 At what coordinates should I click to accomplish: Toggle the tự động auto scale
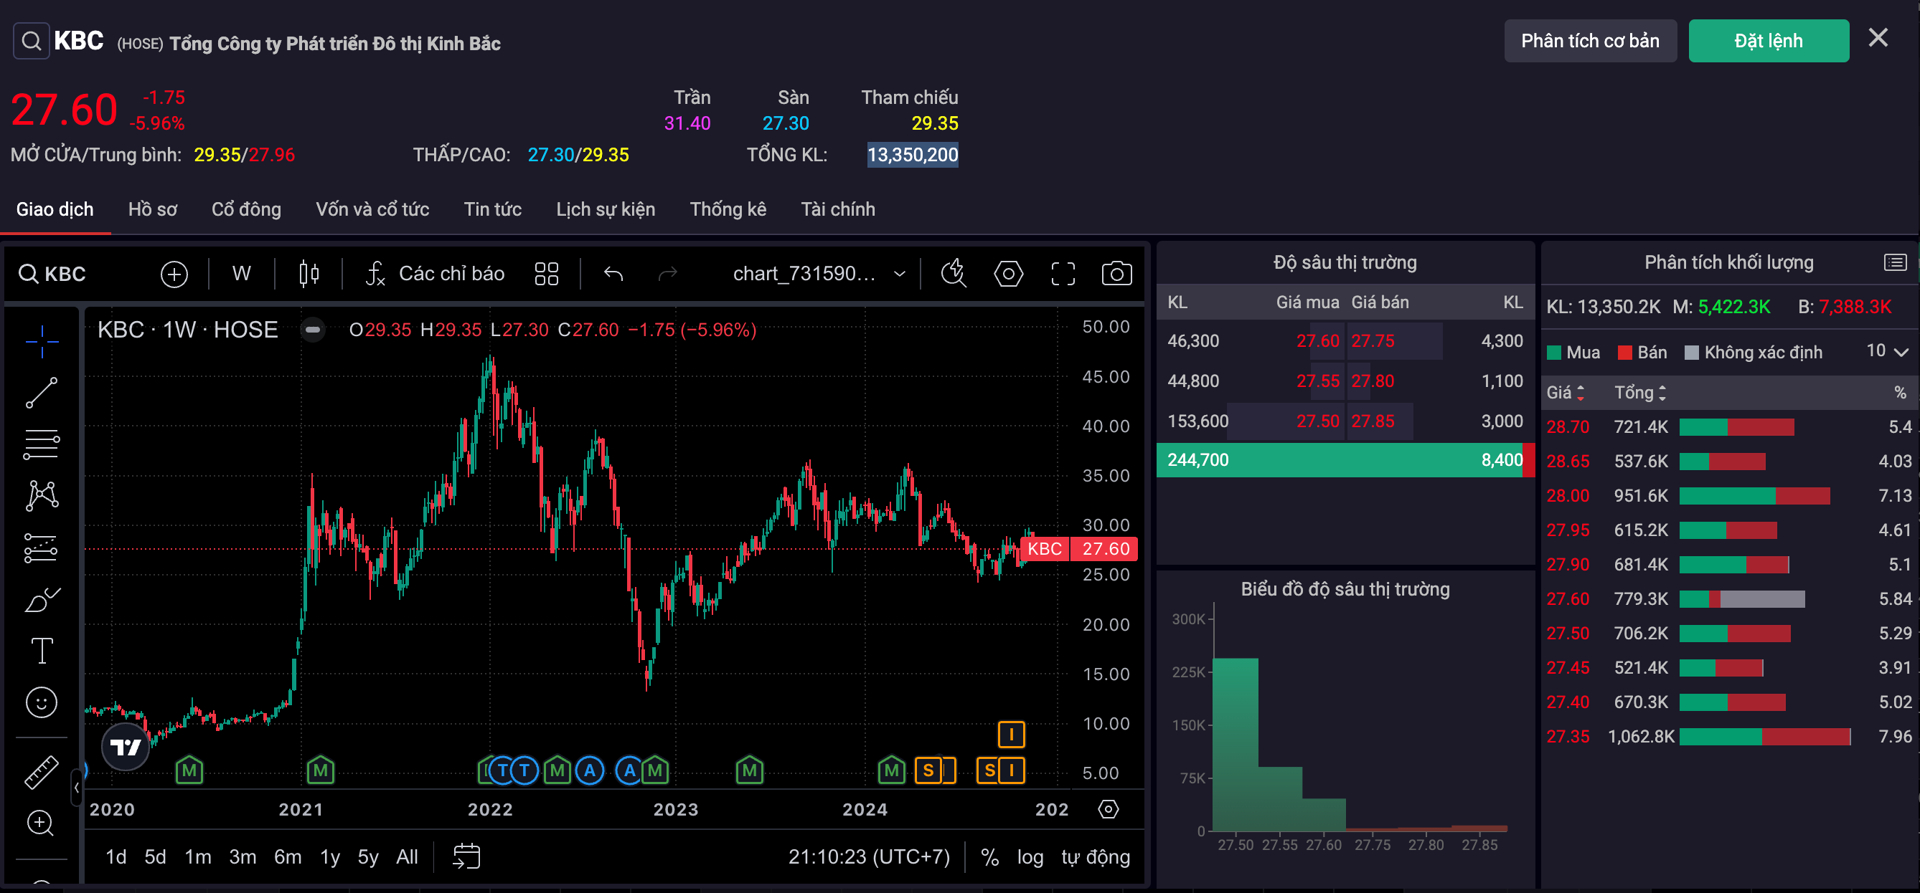click(1095, 857)
